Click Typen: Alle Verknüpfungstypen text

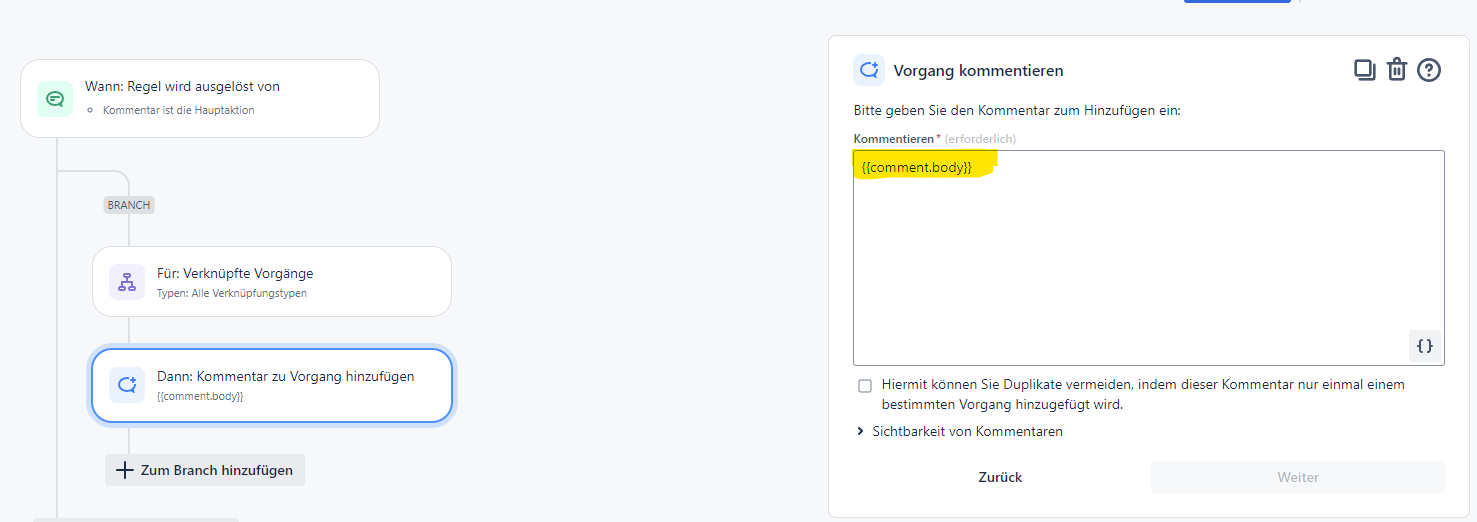point(232,293)
